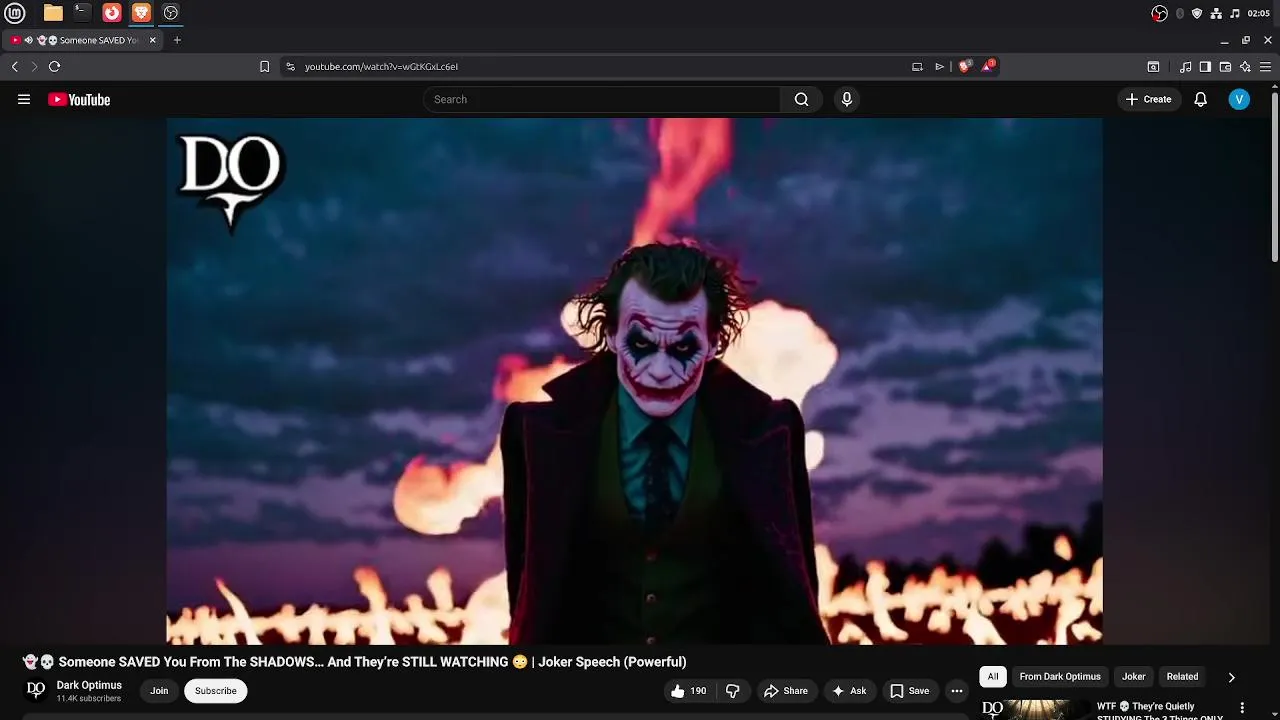The image size is (1280, 720).
Task: Select the Someone SAVED You browser tab
Action: click(84, 40)
